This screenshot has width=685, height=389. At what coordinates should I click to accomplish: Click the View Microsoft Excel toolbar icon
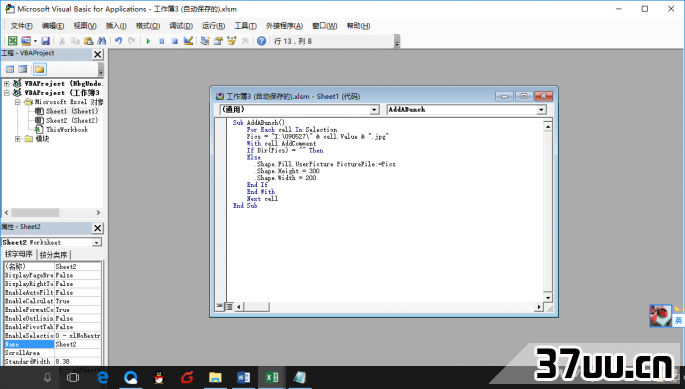tap(13, 41)
